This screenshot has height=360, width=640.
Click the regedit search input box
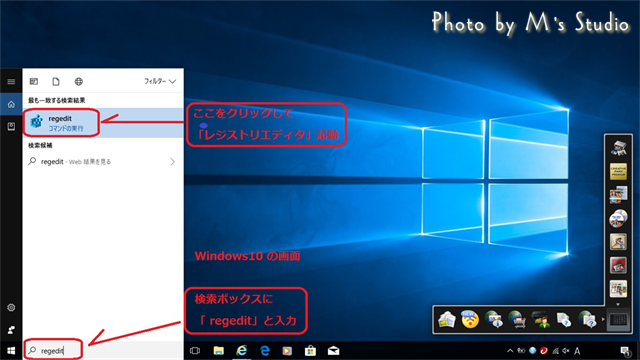tap(103, 351)
